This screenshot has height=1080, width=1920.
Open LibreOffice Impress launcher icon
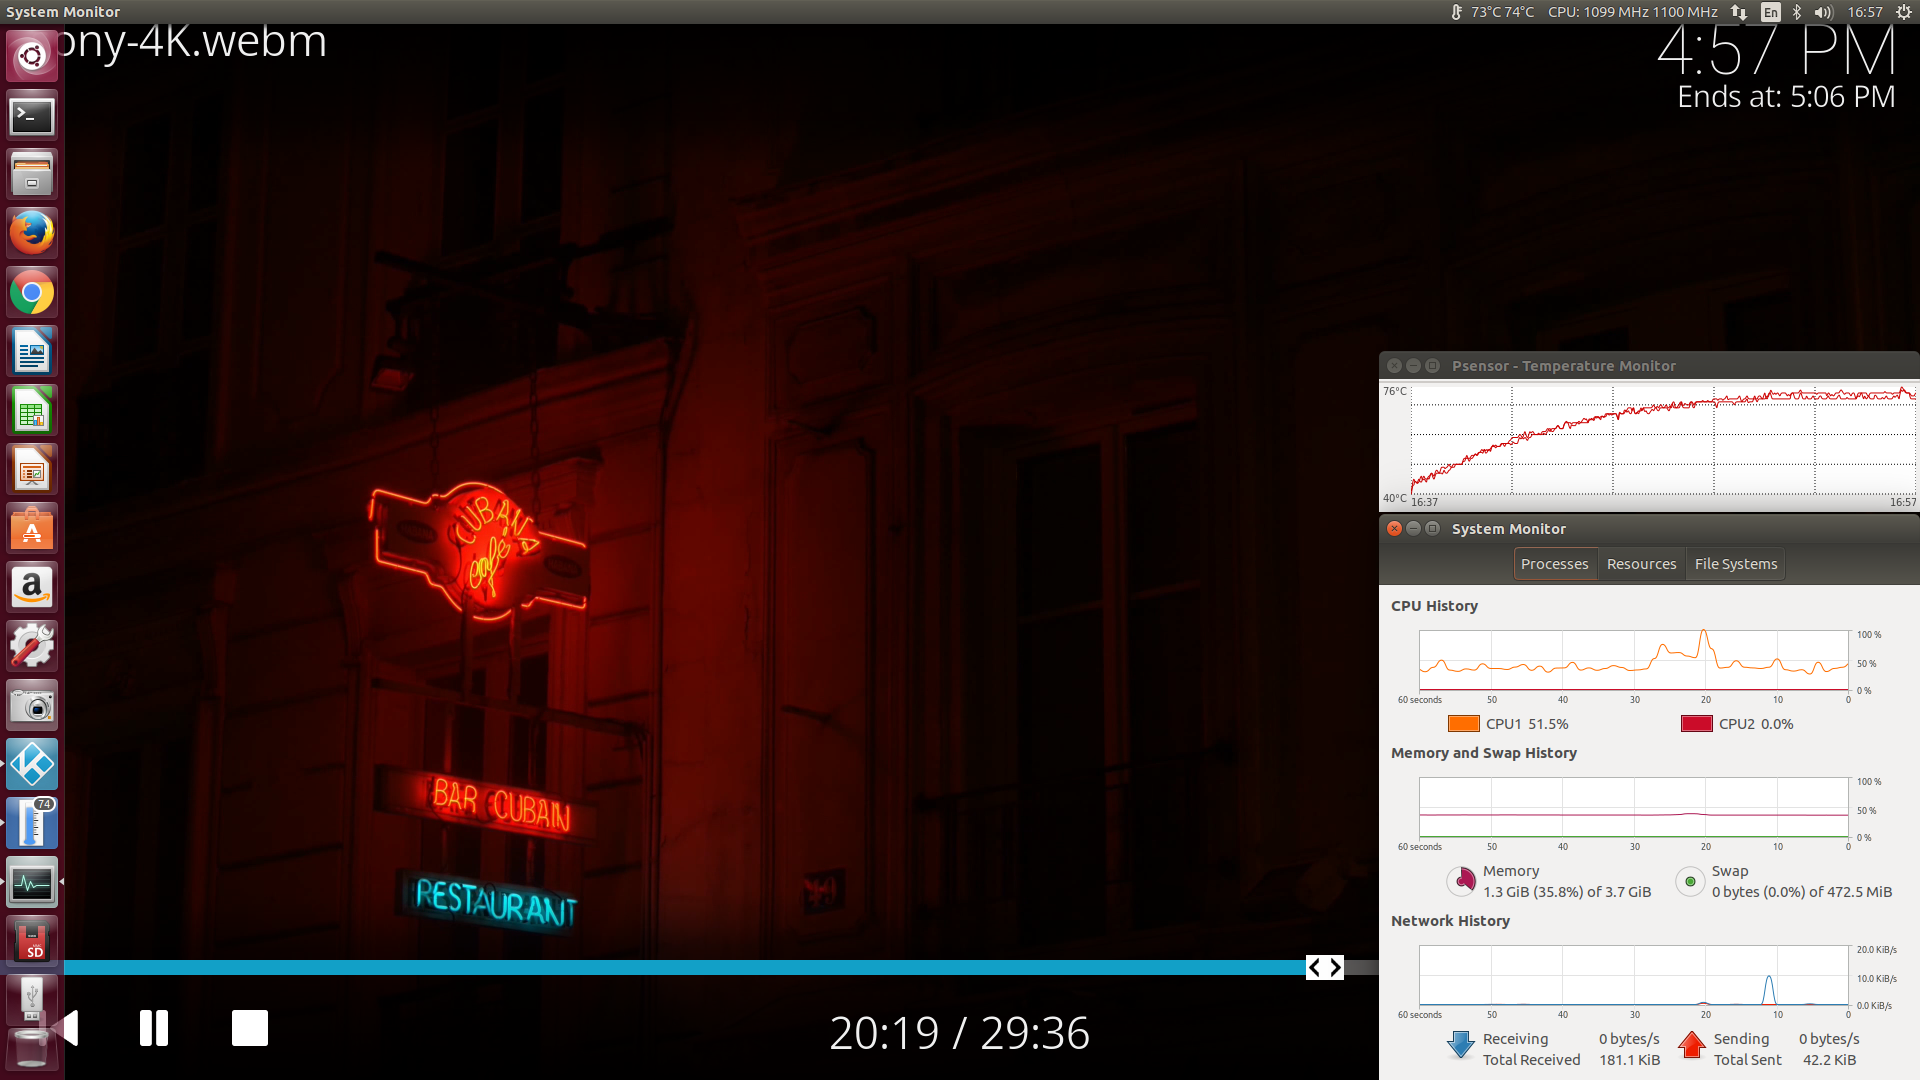pos(32,470)
